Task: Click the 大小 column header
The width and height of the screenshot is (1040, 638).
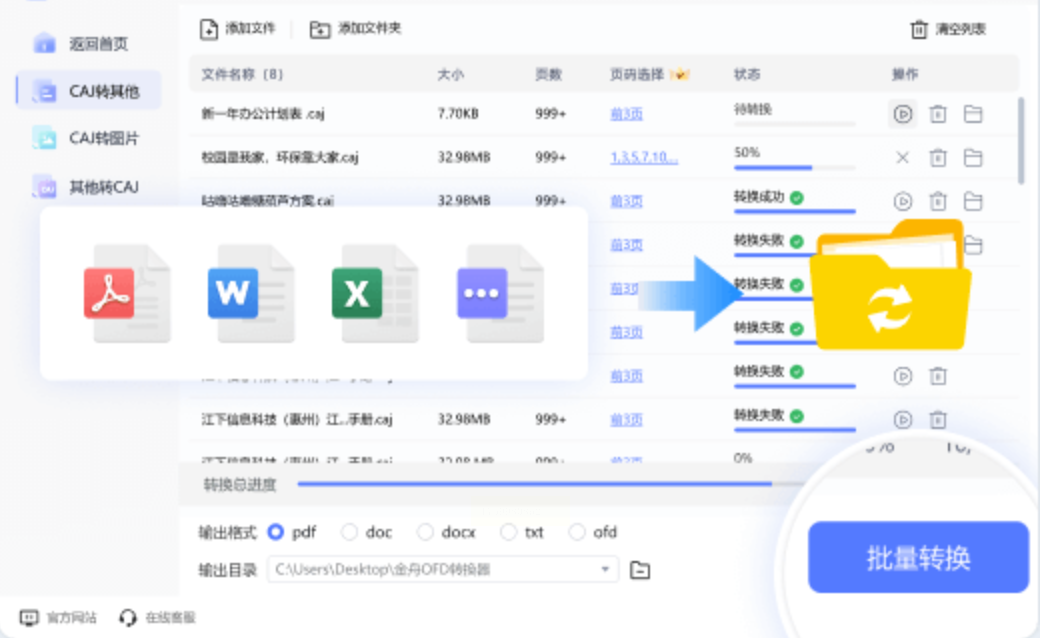Action: click(450, 74)
